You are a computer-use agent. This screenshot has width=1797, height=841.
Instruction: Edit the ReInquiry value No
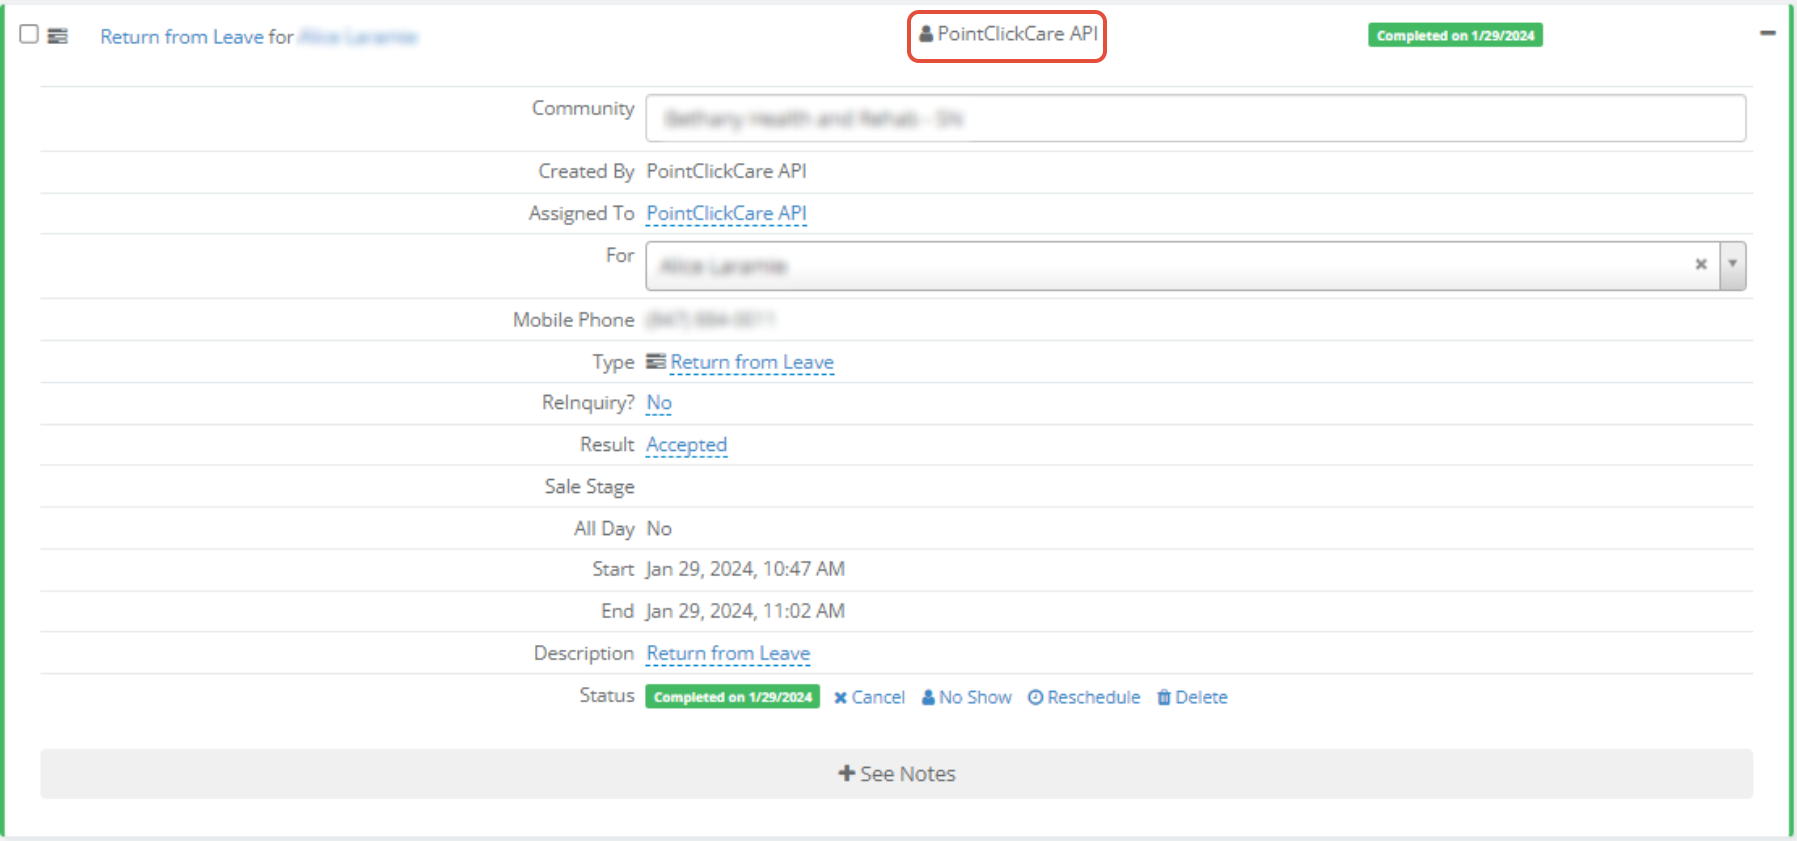point(659,402)
